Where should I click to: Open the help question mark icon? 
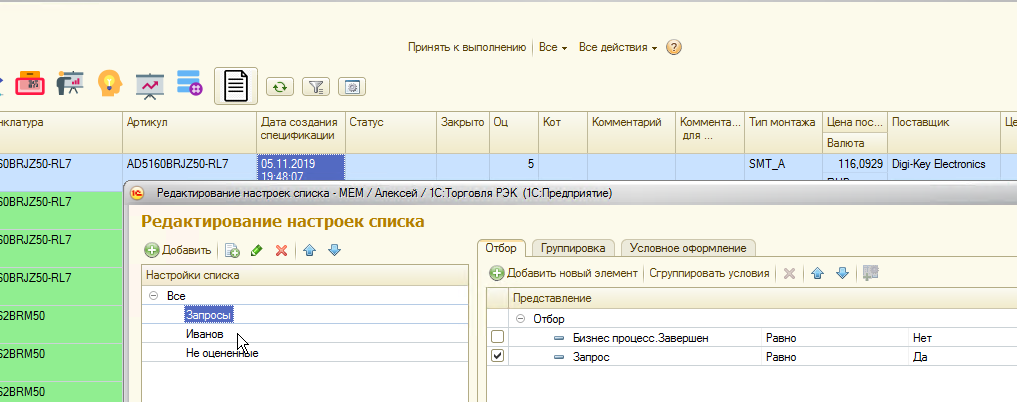(x=674, y=48)
